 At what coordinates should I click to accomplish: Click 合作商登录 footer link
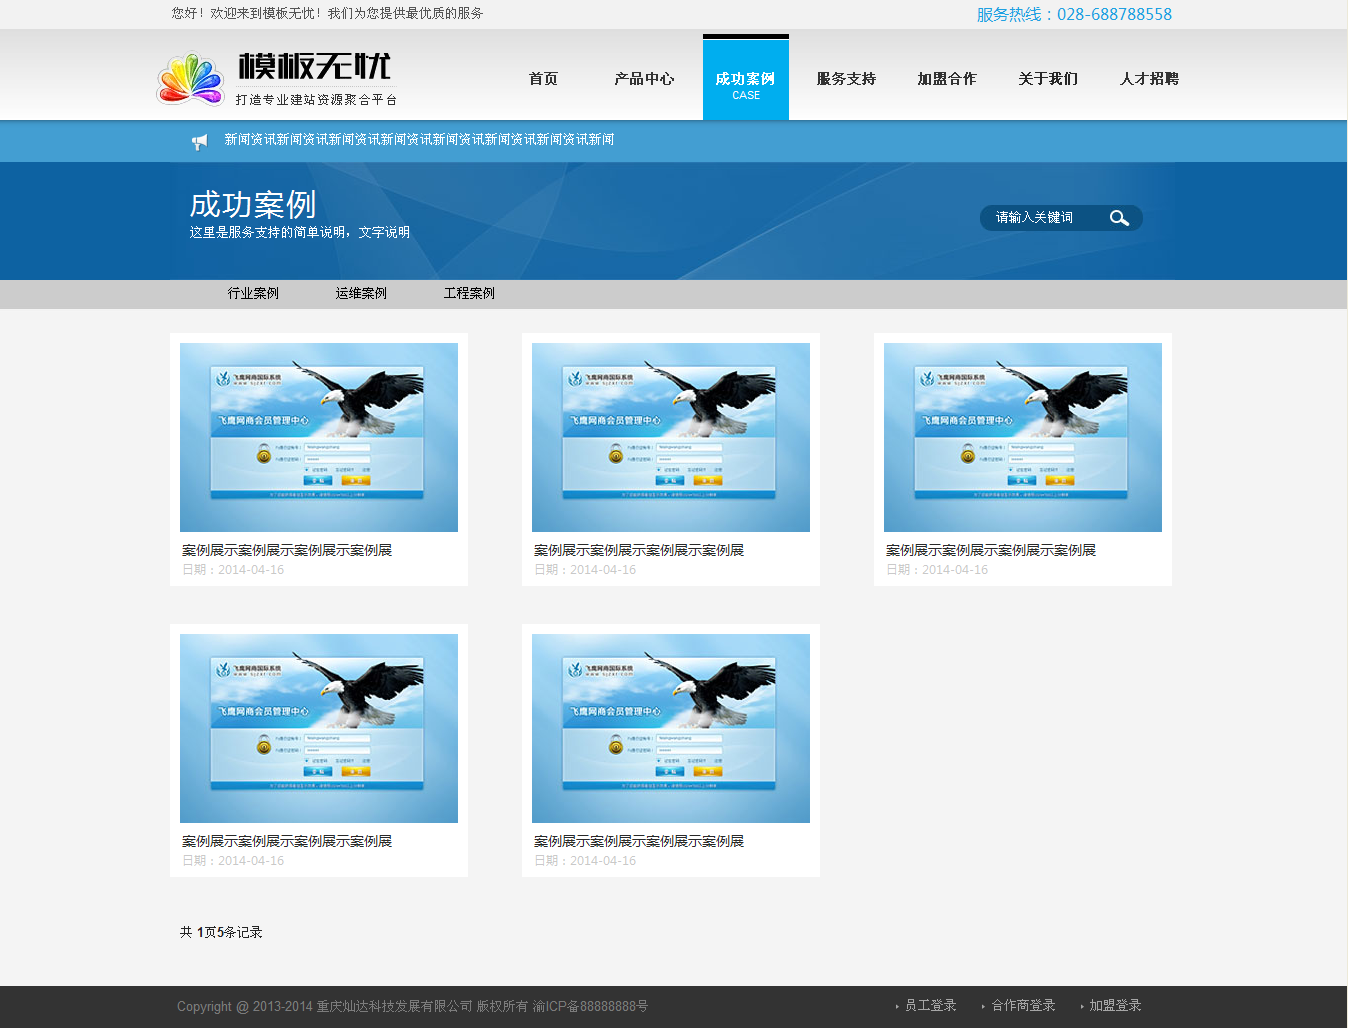tap(1023, 1005)
